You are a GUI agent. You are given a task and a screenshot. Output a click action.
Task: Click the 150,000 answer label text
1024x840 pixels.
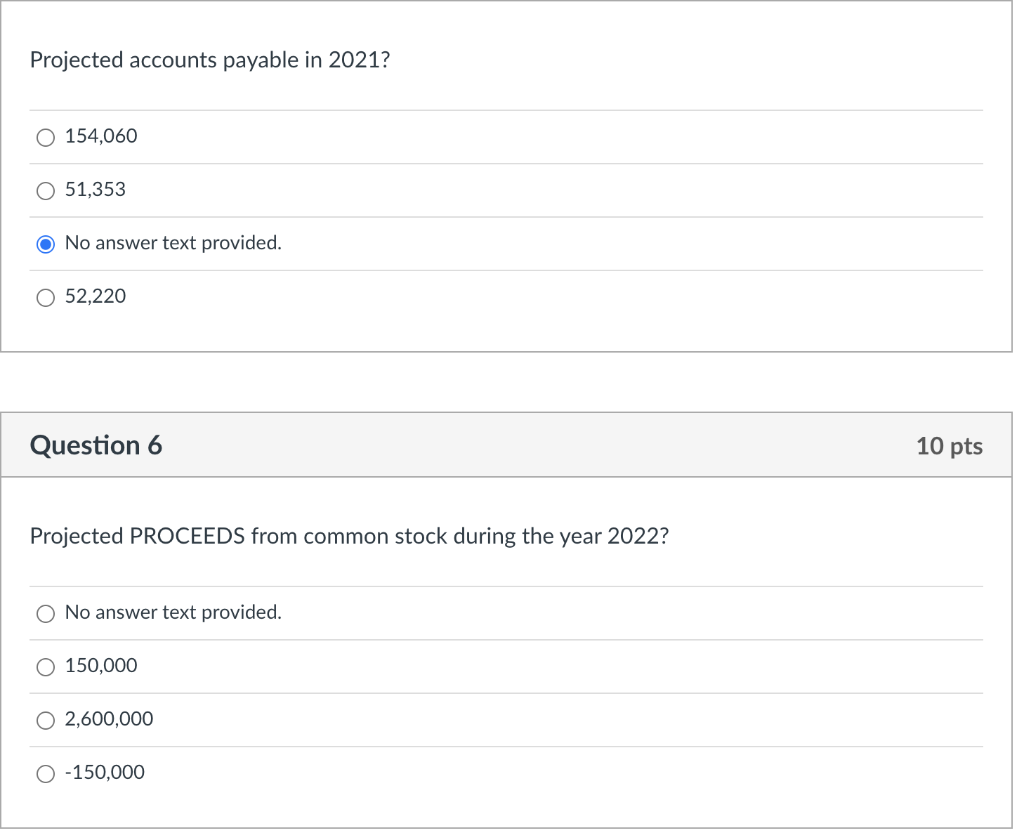point(101,666)
